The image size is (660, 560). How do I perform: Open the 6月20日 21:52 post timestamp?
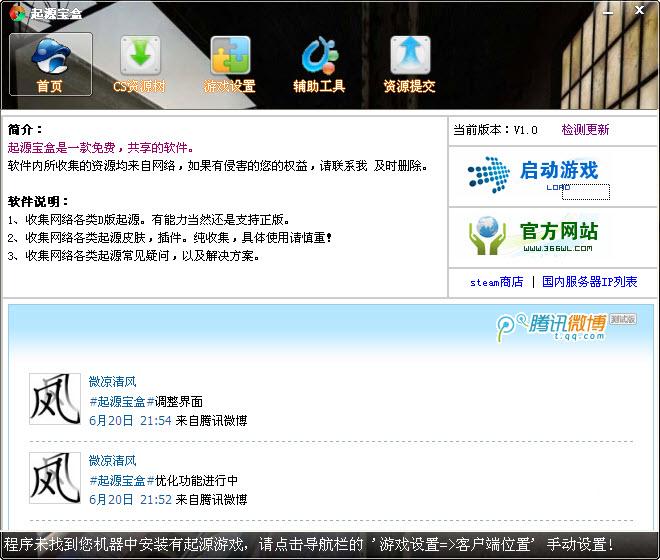[x=130, y=500]
